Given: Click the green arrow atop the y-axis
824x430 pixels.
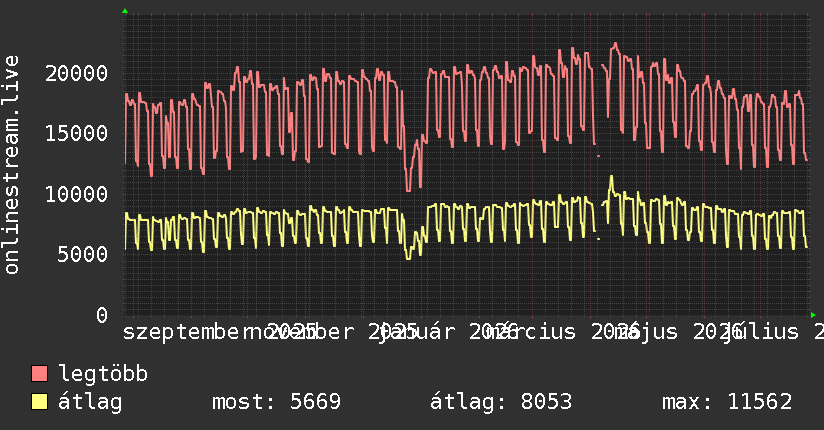Looking at the screenshot, I should [x=125, y=11].
